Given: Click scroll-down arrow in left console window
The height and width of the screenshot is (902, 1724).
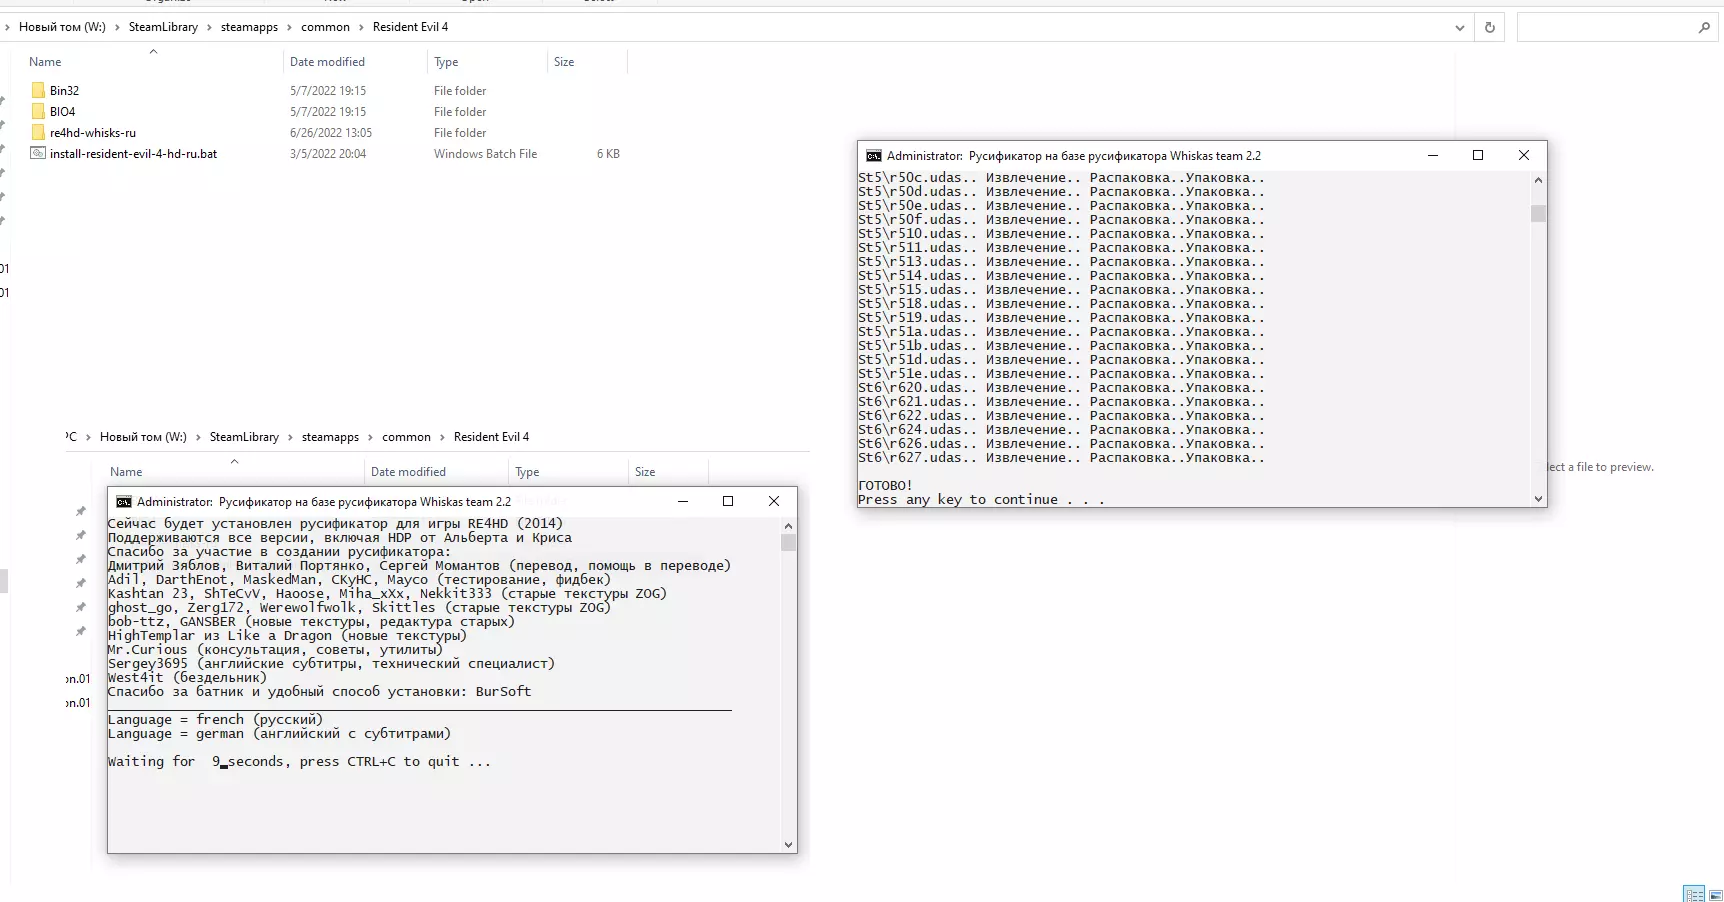Looking at the screenshot, I should [x=788, y=845].
